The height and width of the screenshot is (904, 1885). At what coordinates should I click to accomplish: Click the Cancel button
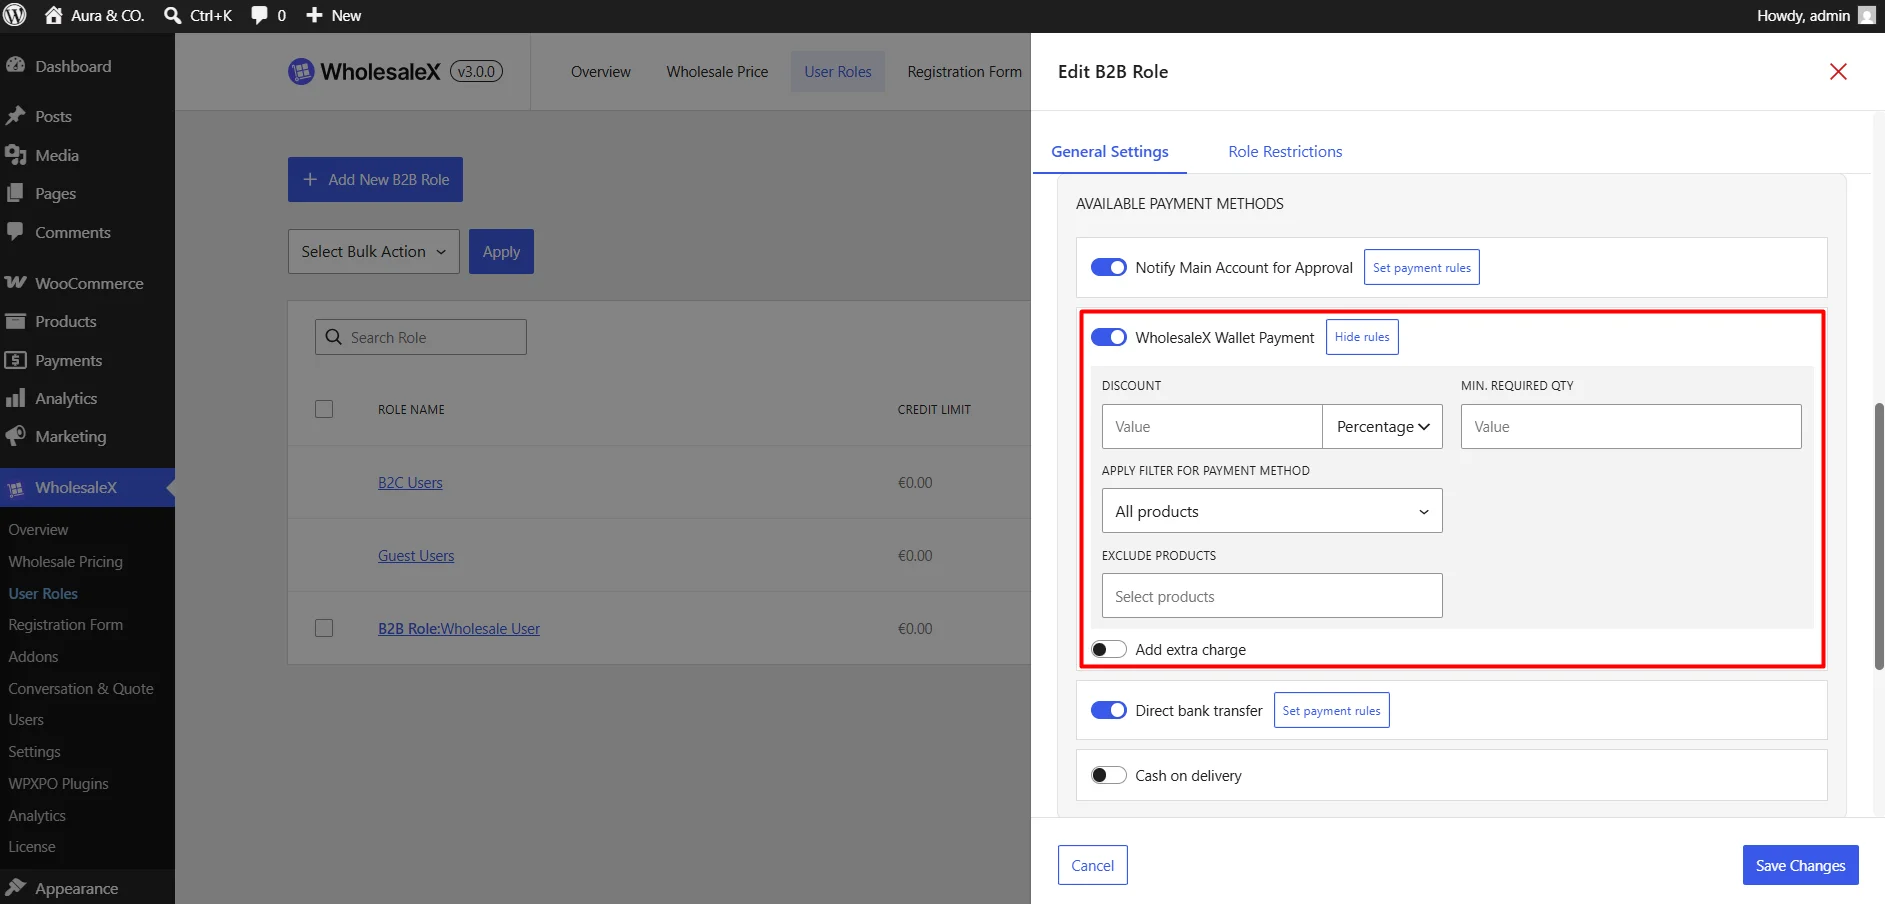[x=1092, y=865]
